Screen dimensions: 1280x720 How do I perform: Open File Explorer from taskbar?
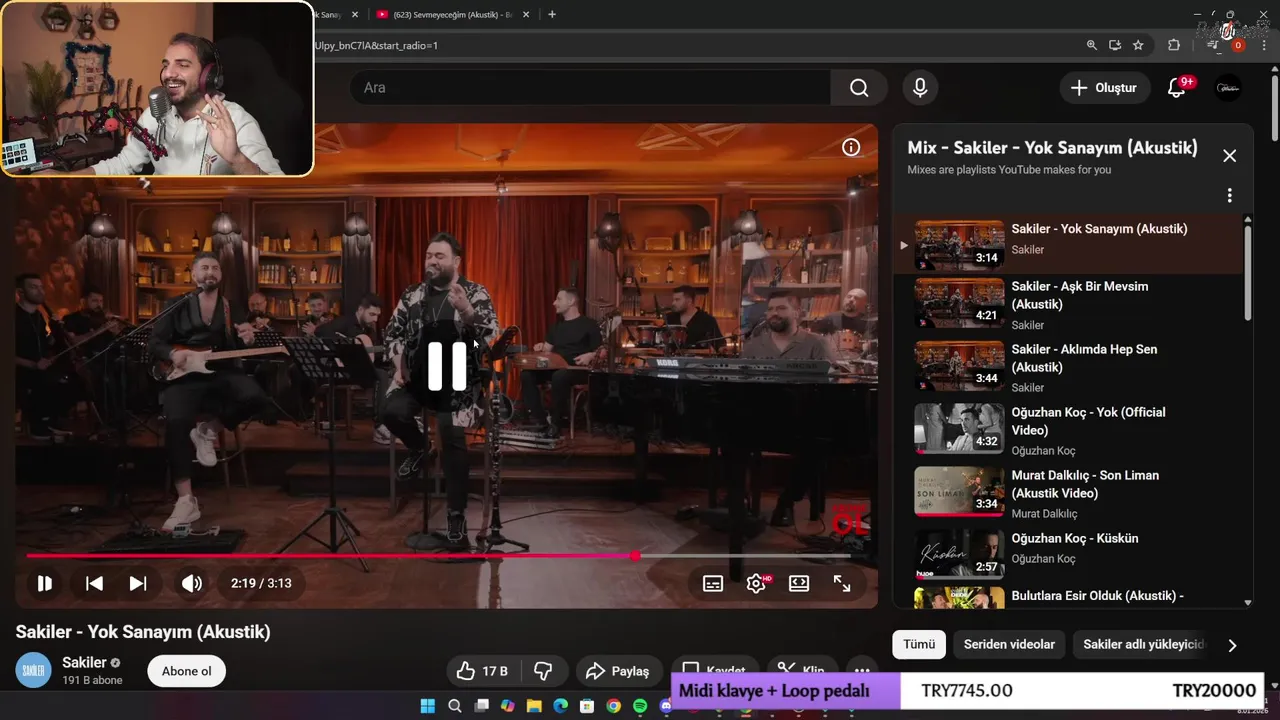point(534,706)
